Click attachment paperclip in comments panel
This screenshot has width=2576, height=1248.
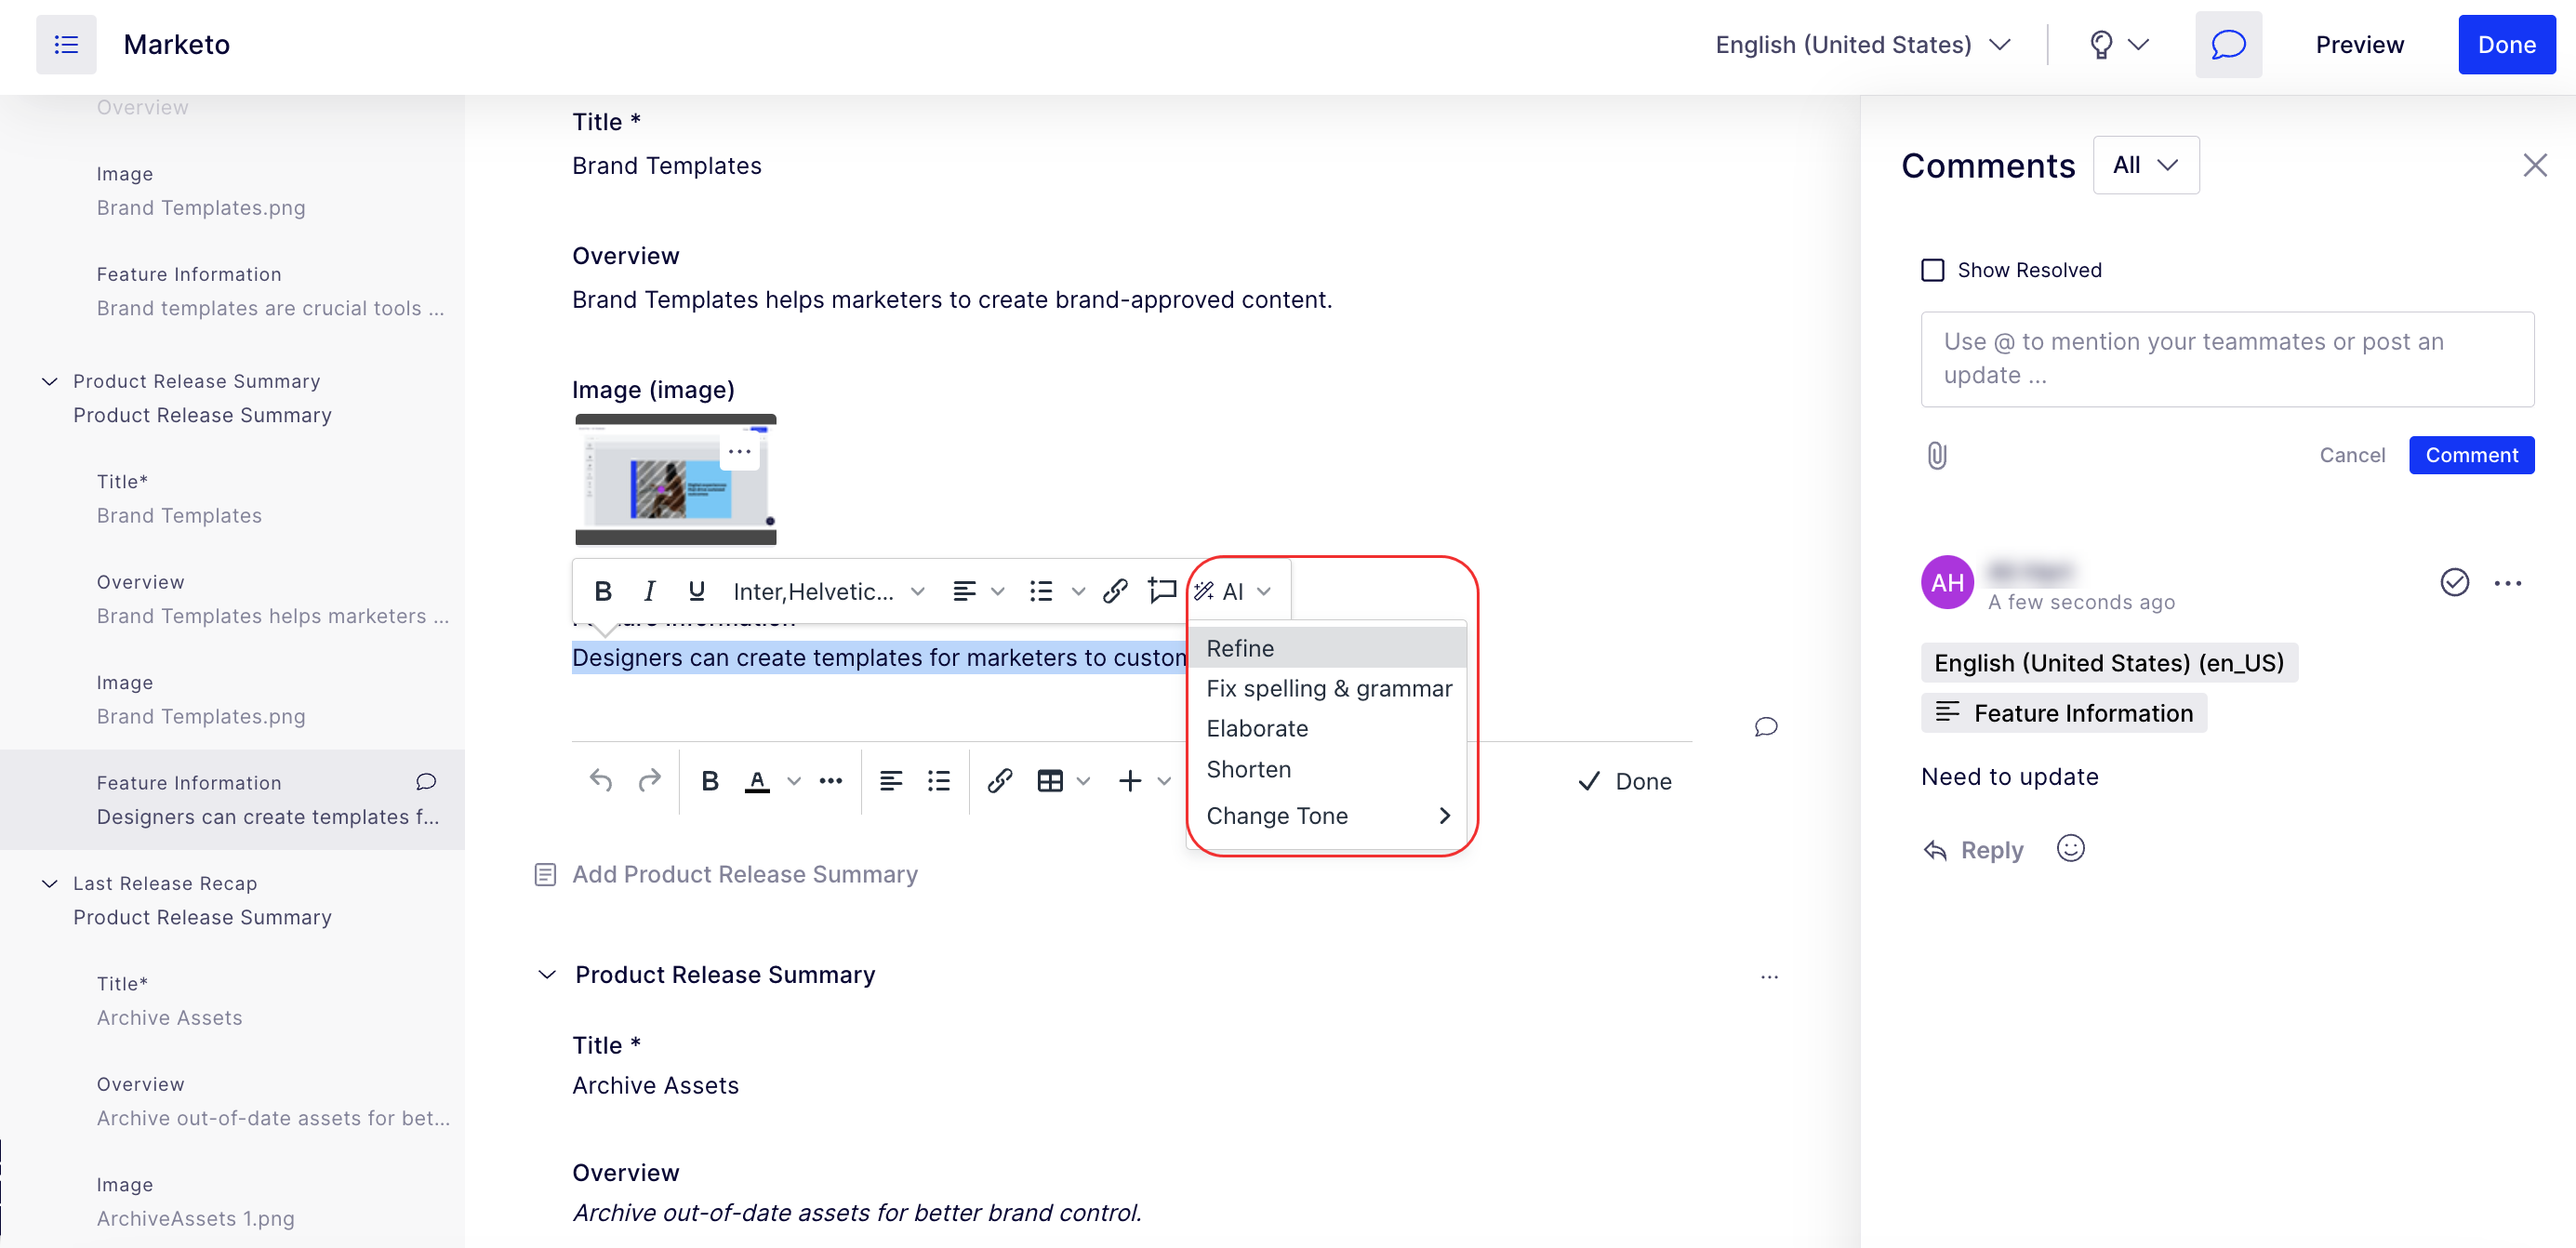(x=1937, y=456)
